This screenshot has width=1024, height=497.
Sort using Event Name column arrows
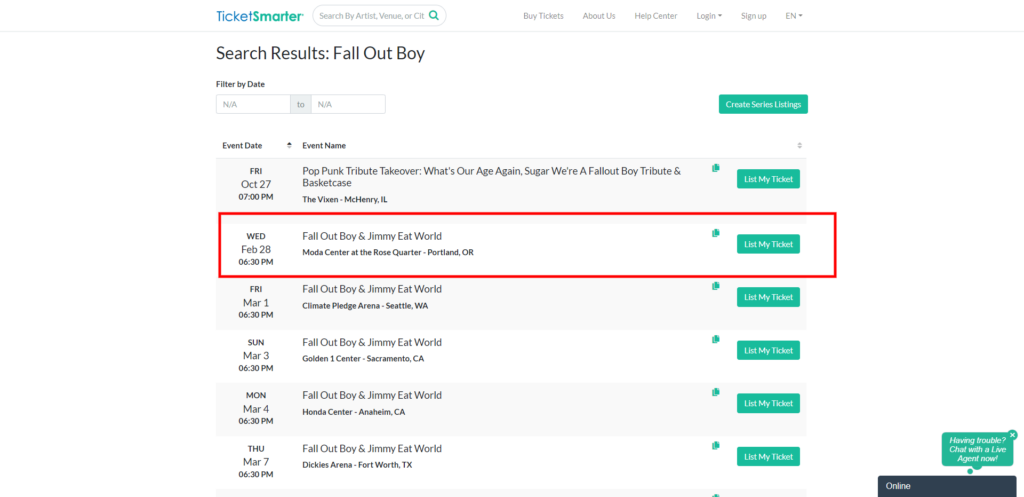click(799, 146)
